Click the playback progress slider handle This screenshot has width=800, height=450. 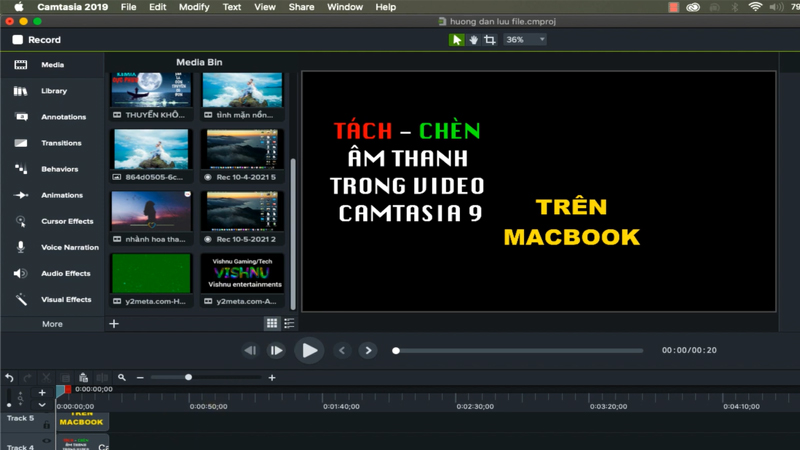[395, 351]
